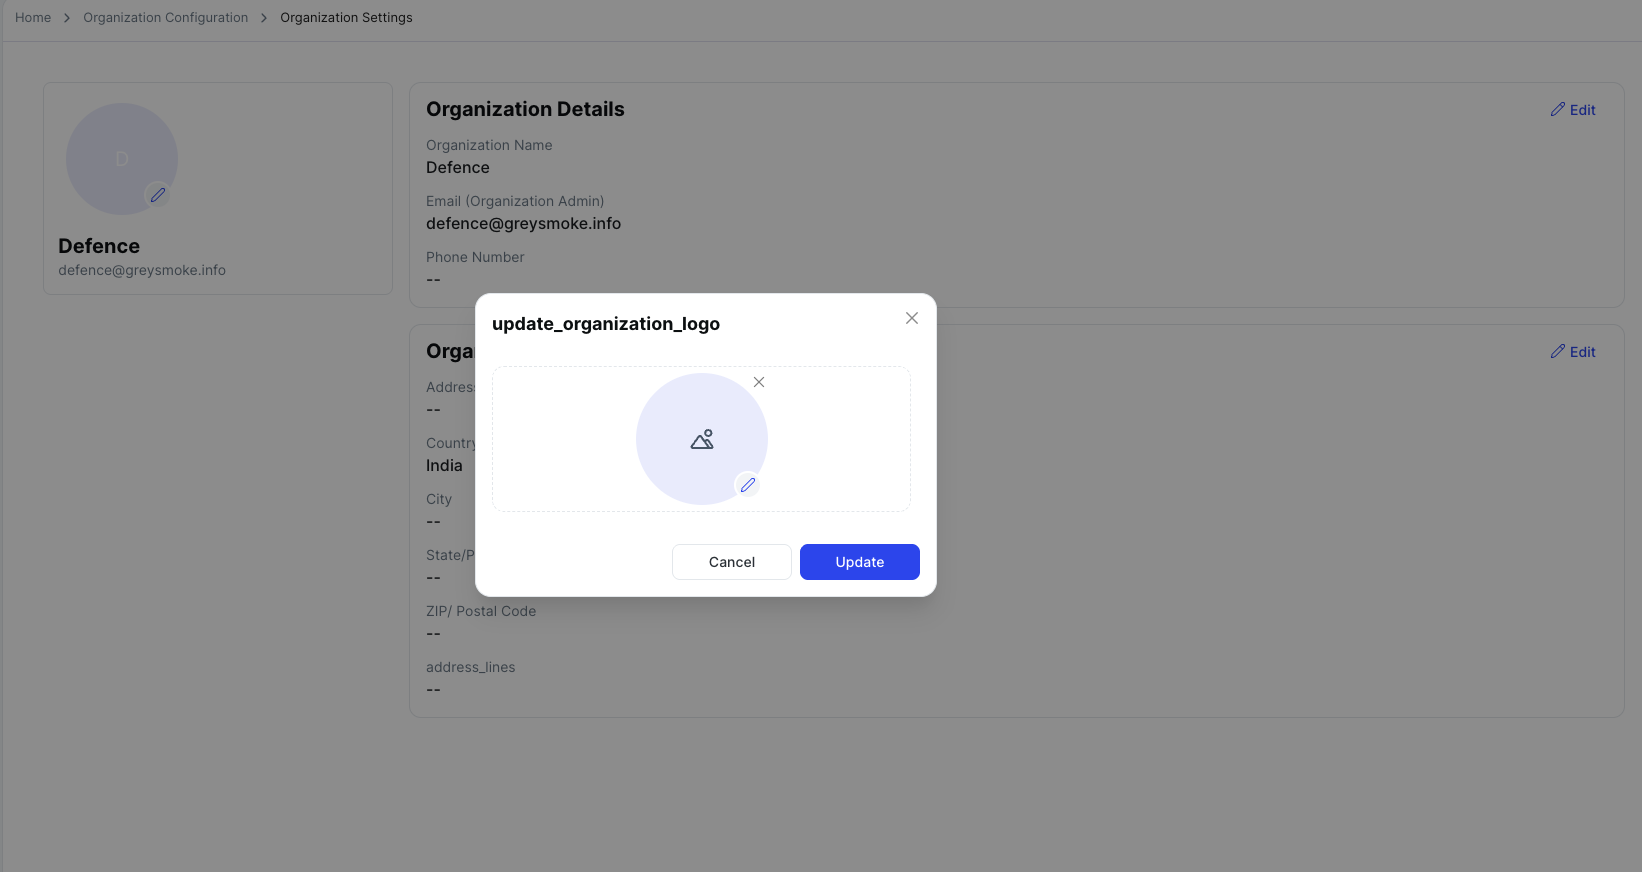
Task: Click chevron after Home breadcrumb
Action: 67,18
